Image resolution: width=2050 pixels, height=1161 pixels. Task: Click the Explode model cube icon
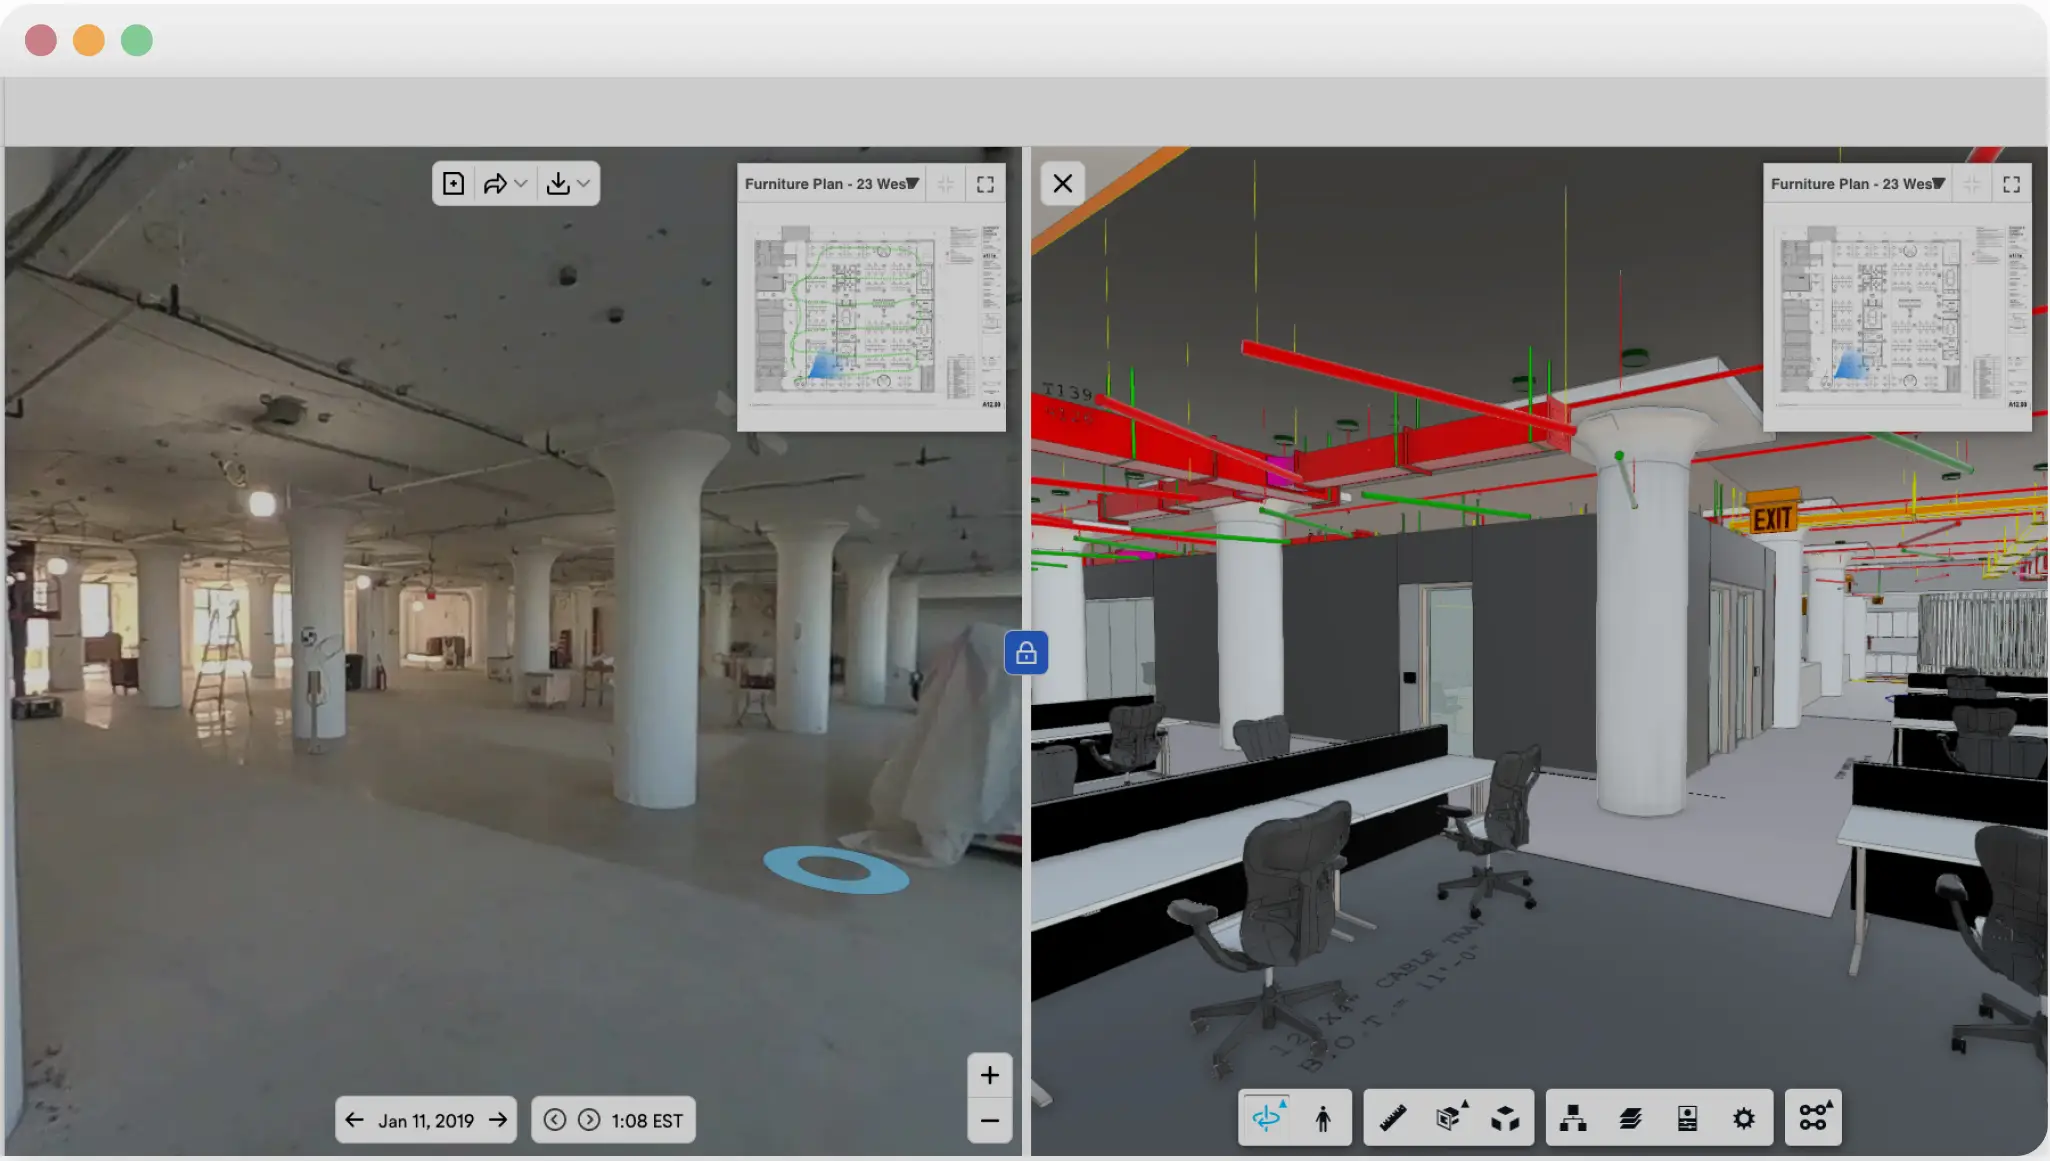click(1505, 1118)
